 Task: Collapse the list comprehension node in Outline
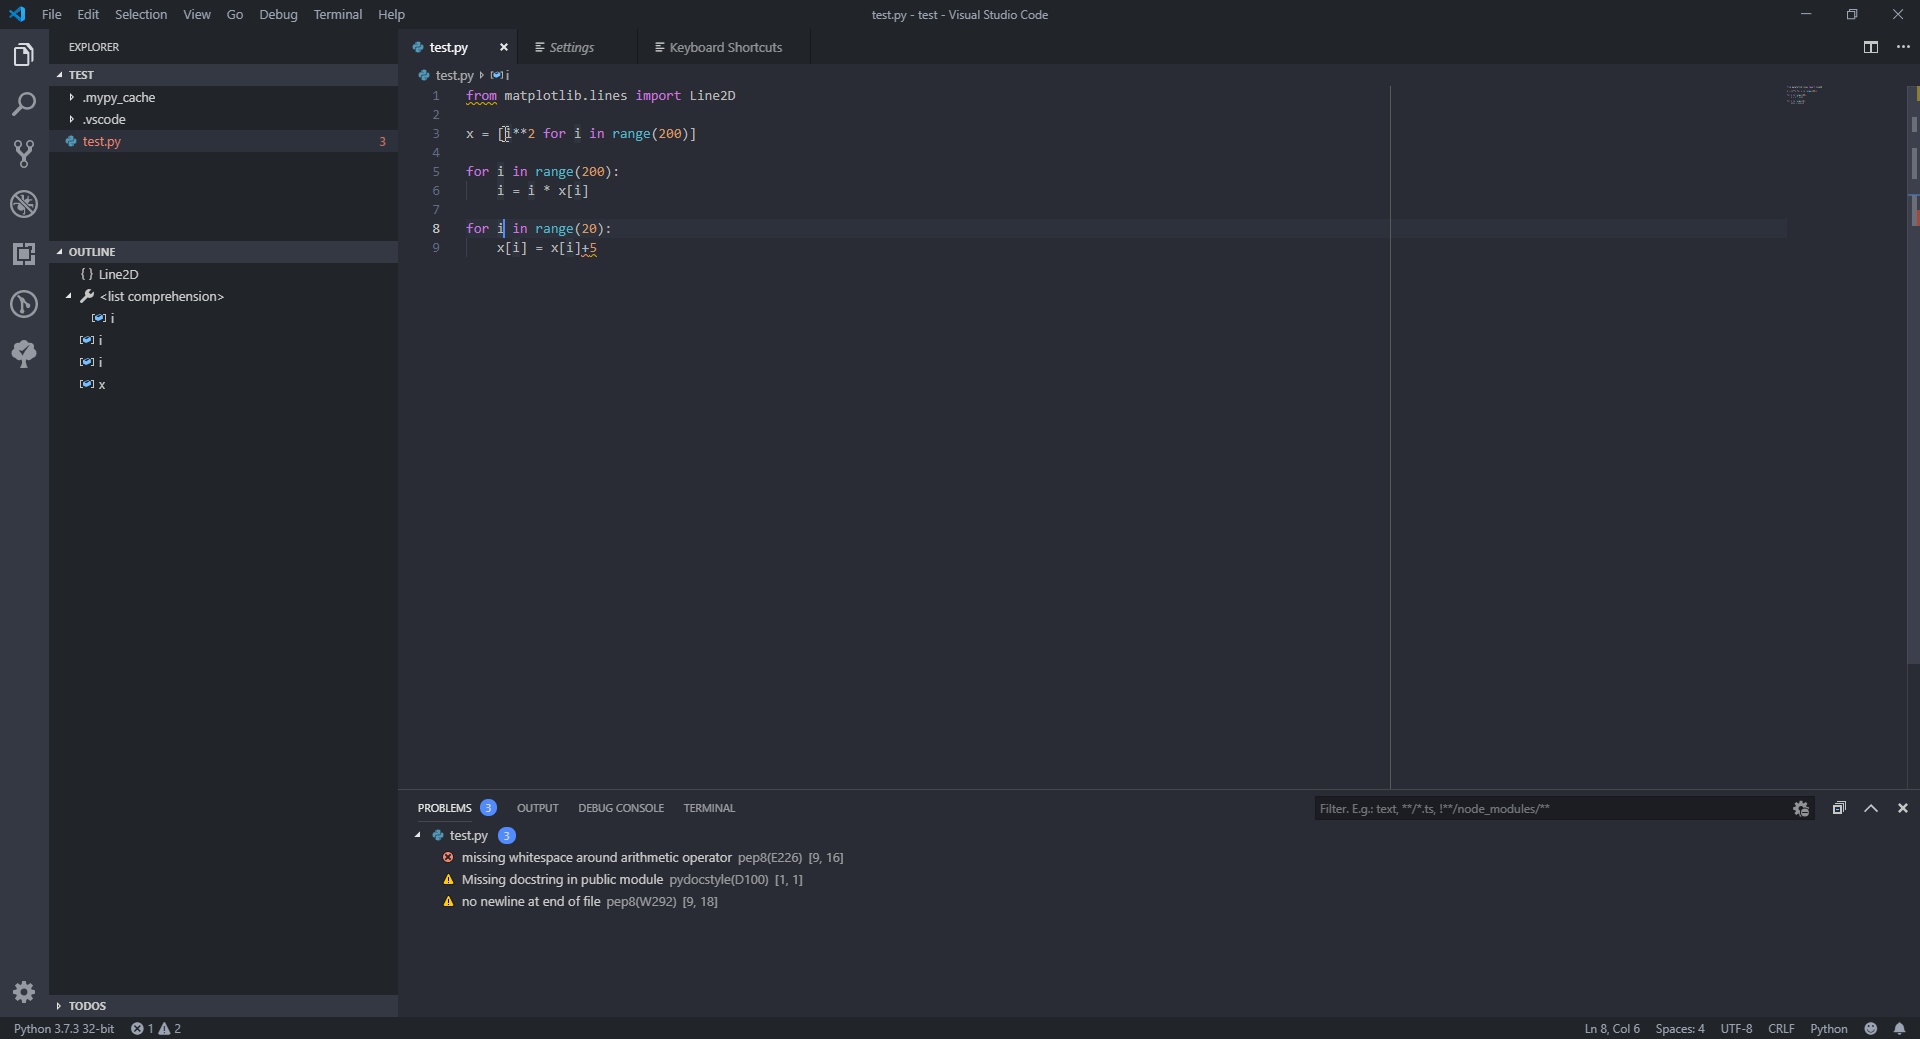click(70, 296)
